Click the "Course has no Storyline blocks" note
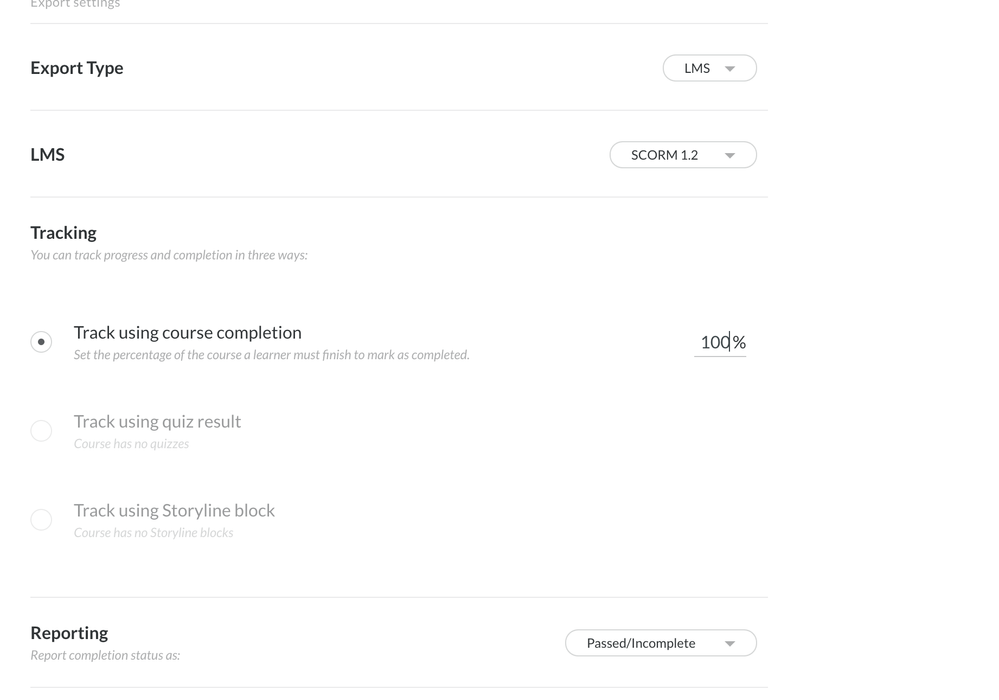 153,533
